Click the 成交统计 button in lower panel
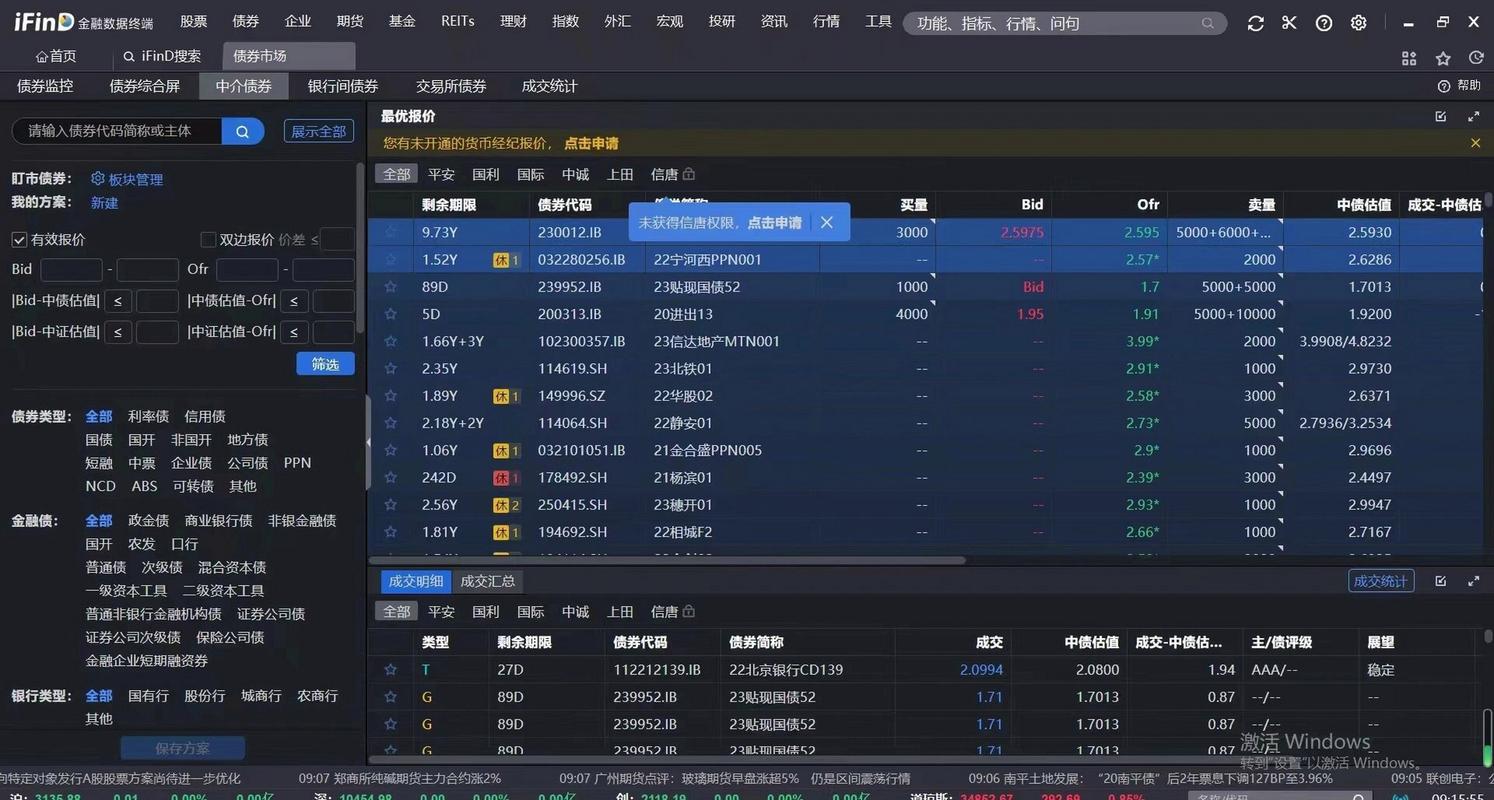Image resolution: width=1494 pixels, height=800 pixels. pos(1381,581)
